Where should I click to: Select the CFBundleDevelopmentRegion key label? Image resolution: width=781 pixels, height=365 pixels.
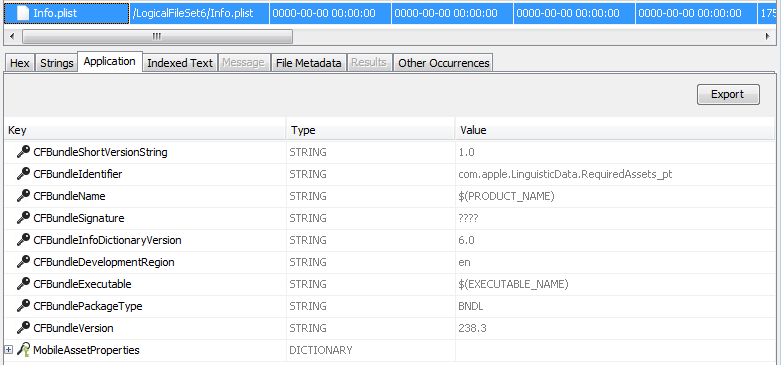pyautogui.click(x=104, y=262)
